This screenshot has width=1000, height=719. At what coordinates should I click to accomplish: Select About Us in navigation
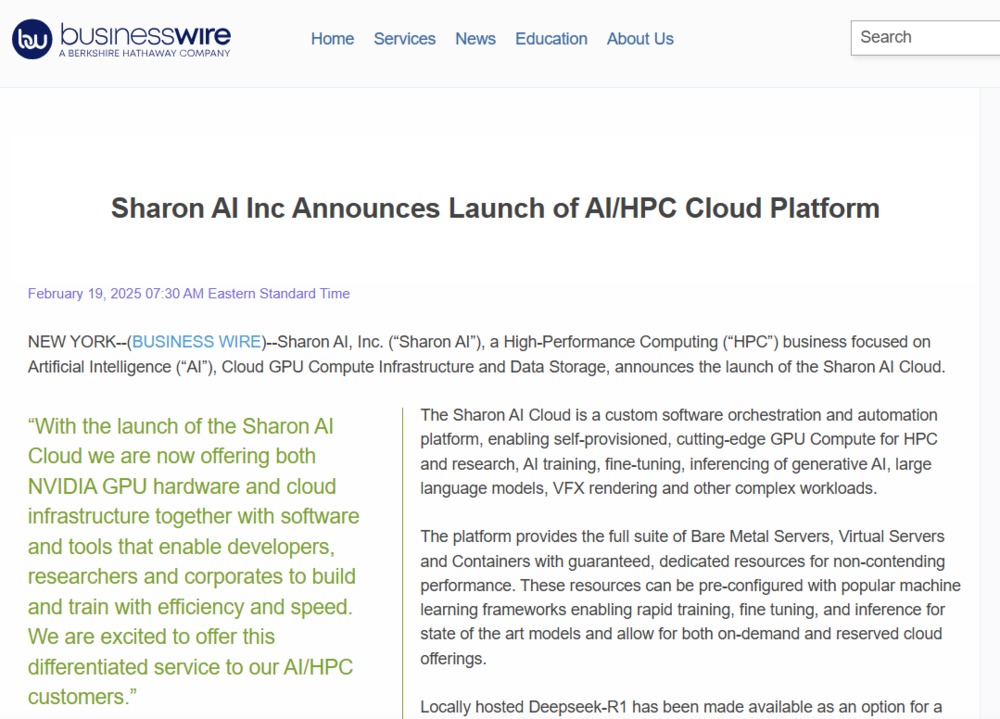pos(640,39)
